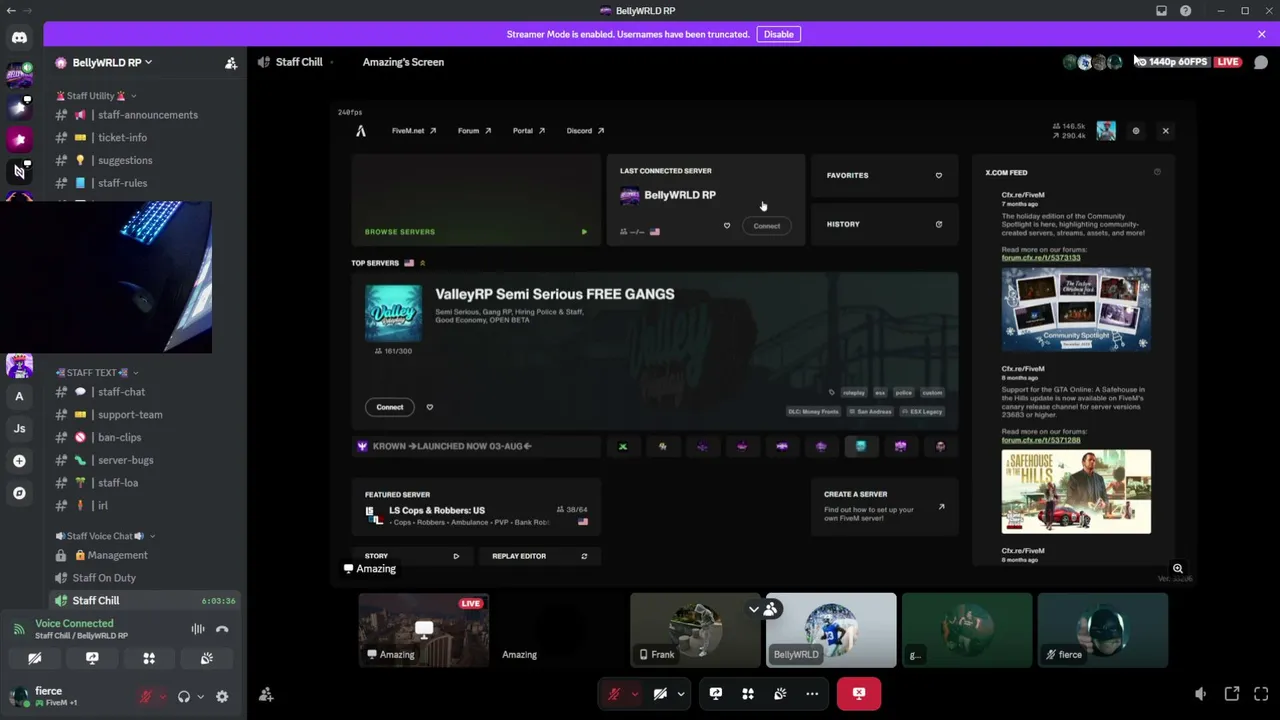Click the add-friends icon below the stream
Screen dimensions: 1280x720
tap(266, 695)
